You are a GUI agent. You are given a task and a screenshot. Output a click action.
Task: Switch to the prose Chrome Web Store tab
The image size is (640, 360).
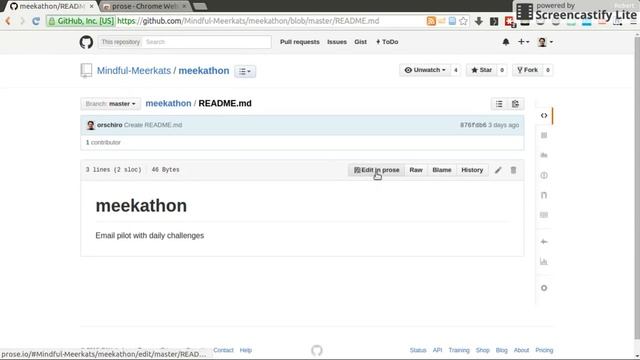coord(144,6)
